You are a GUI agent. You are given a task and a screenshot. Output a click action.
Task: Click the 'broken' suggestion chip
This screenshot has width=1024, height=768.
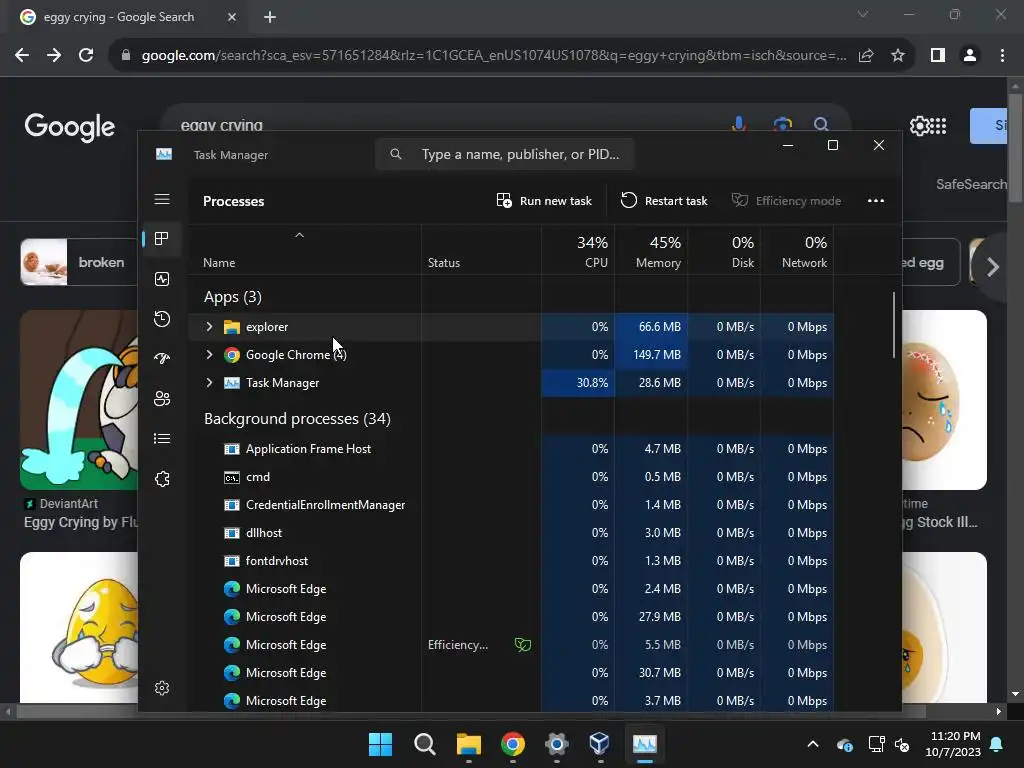click(x=78, y=262)
